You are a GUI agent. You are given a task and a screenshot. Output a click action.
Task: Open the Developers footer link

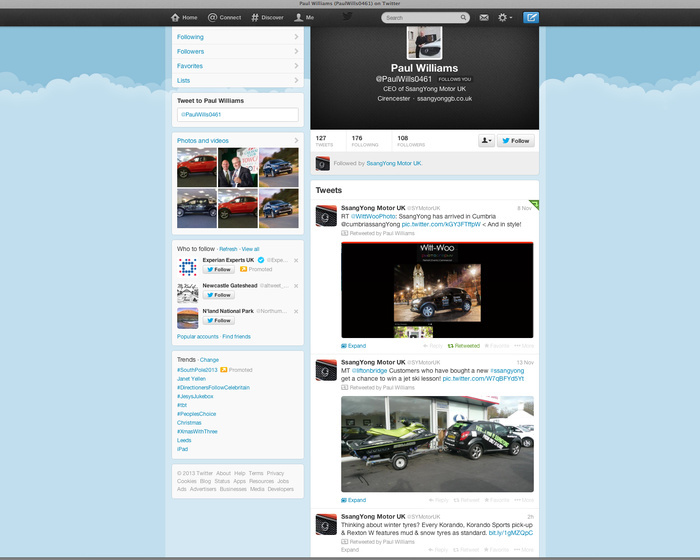coord(281,489)
